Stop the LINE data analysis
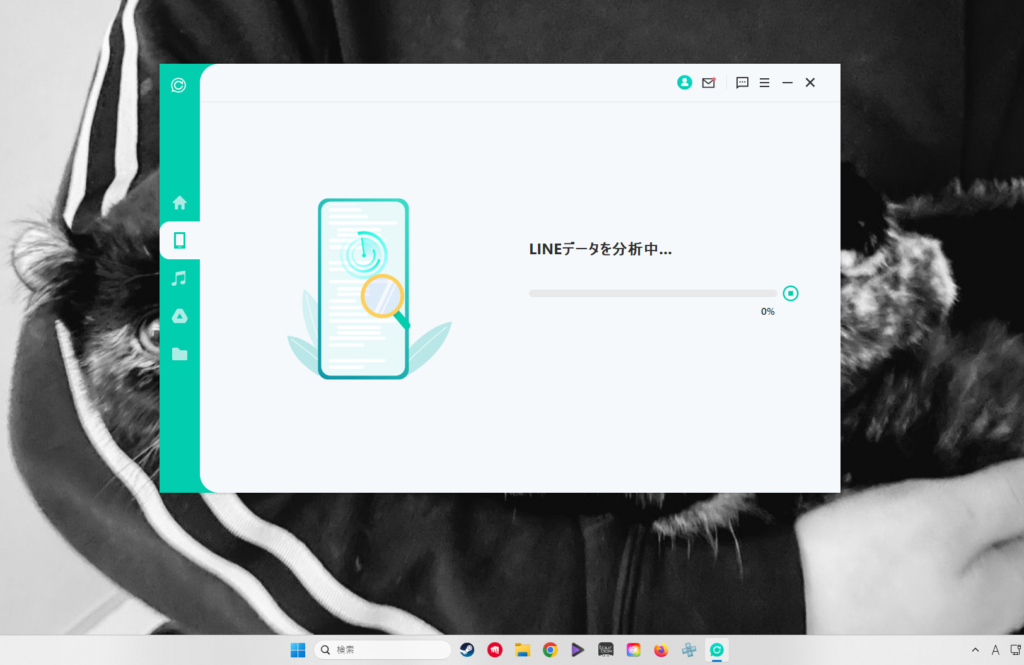 tap(791, 293)
